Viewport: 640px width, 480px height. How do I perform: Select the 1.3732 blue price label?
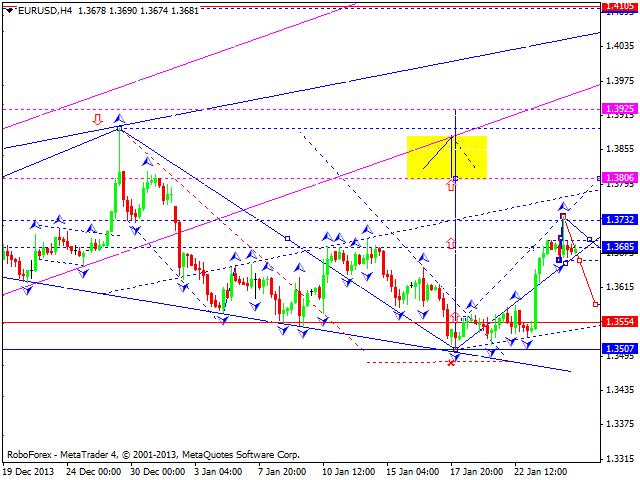coord(616,220)
